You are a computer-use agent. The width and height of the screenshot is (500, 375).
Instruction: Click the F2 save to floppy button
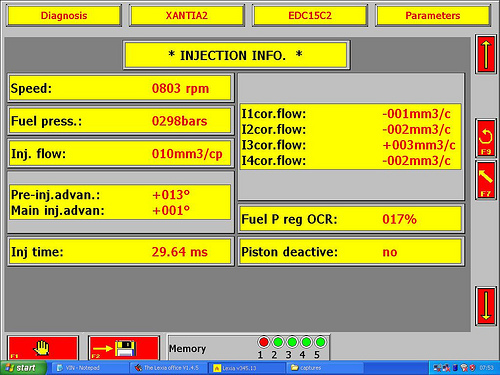tap(124, 348)
